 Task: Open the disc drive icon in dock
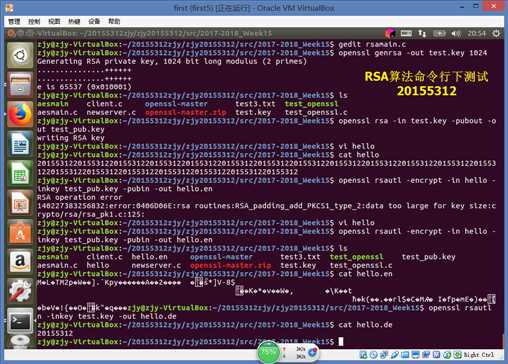pyautogui.click(x=20, y=342)
